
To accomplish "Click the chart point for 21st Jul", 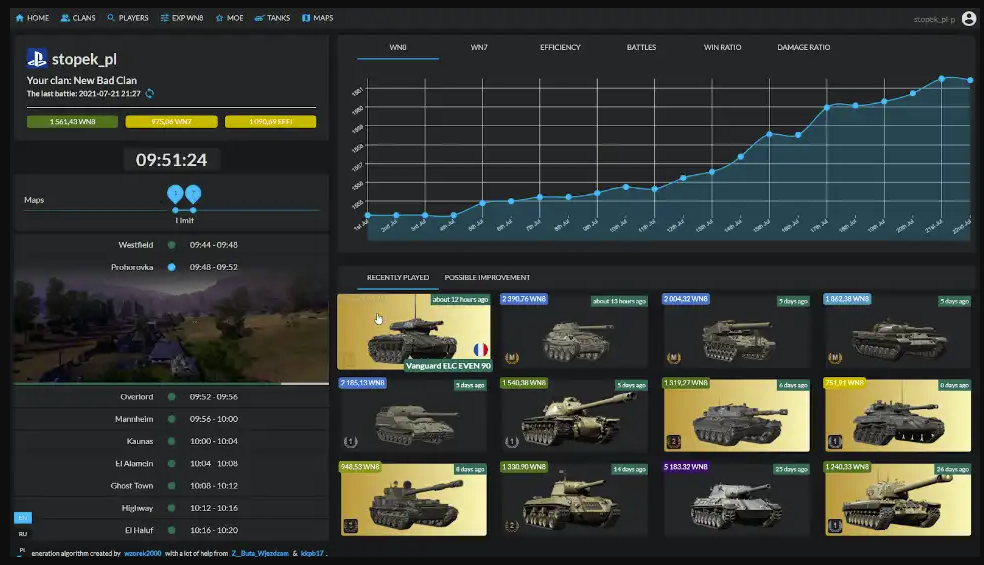I will point(941,78).
